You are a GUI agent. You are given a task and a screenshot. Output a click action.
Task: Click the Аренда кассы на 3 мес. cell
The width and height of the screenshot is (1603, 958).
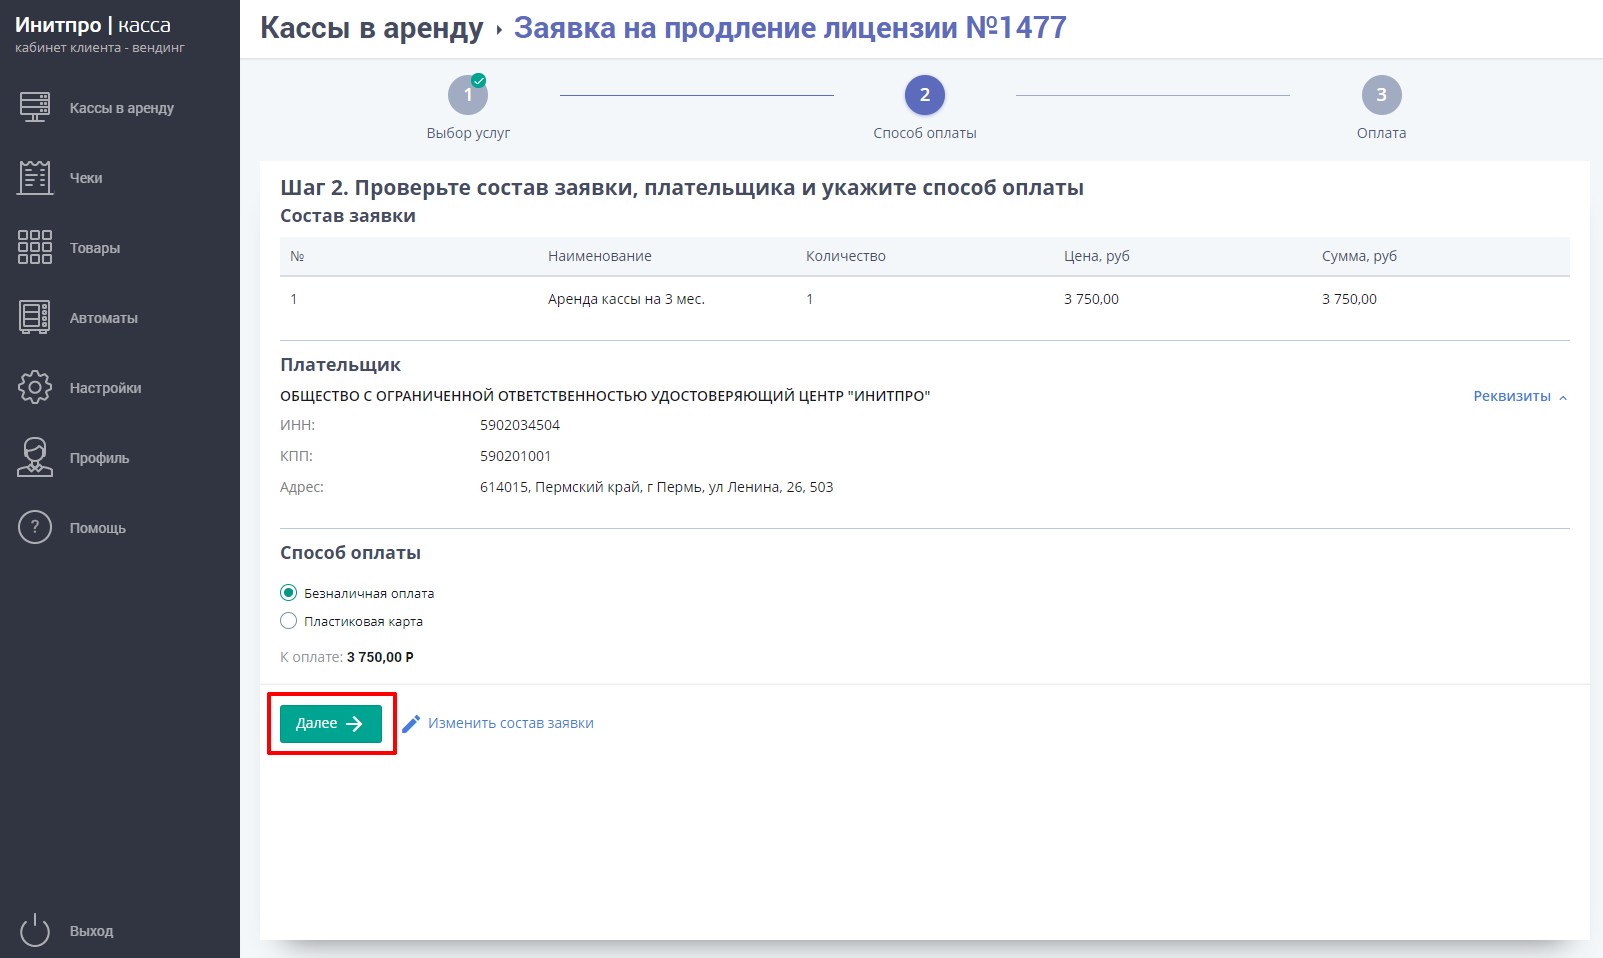pyautogui.click(x=626, y=299)
